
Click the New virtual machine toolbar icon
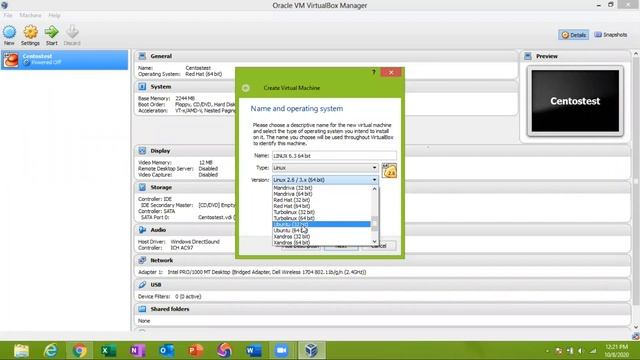[9, 32]
